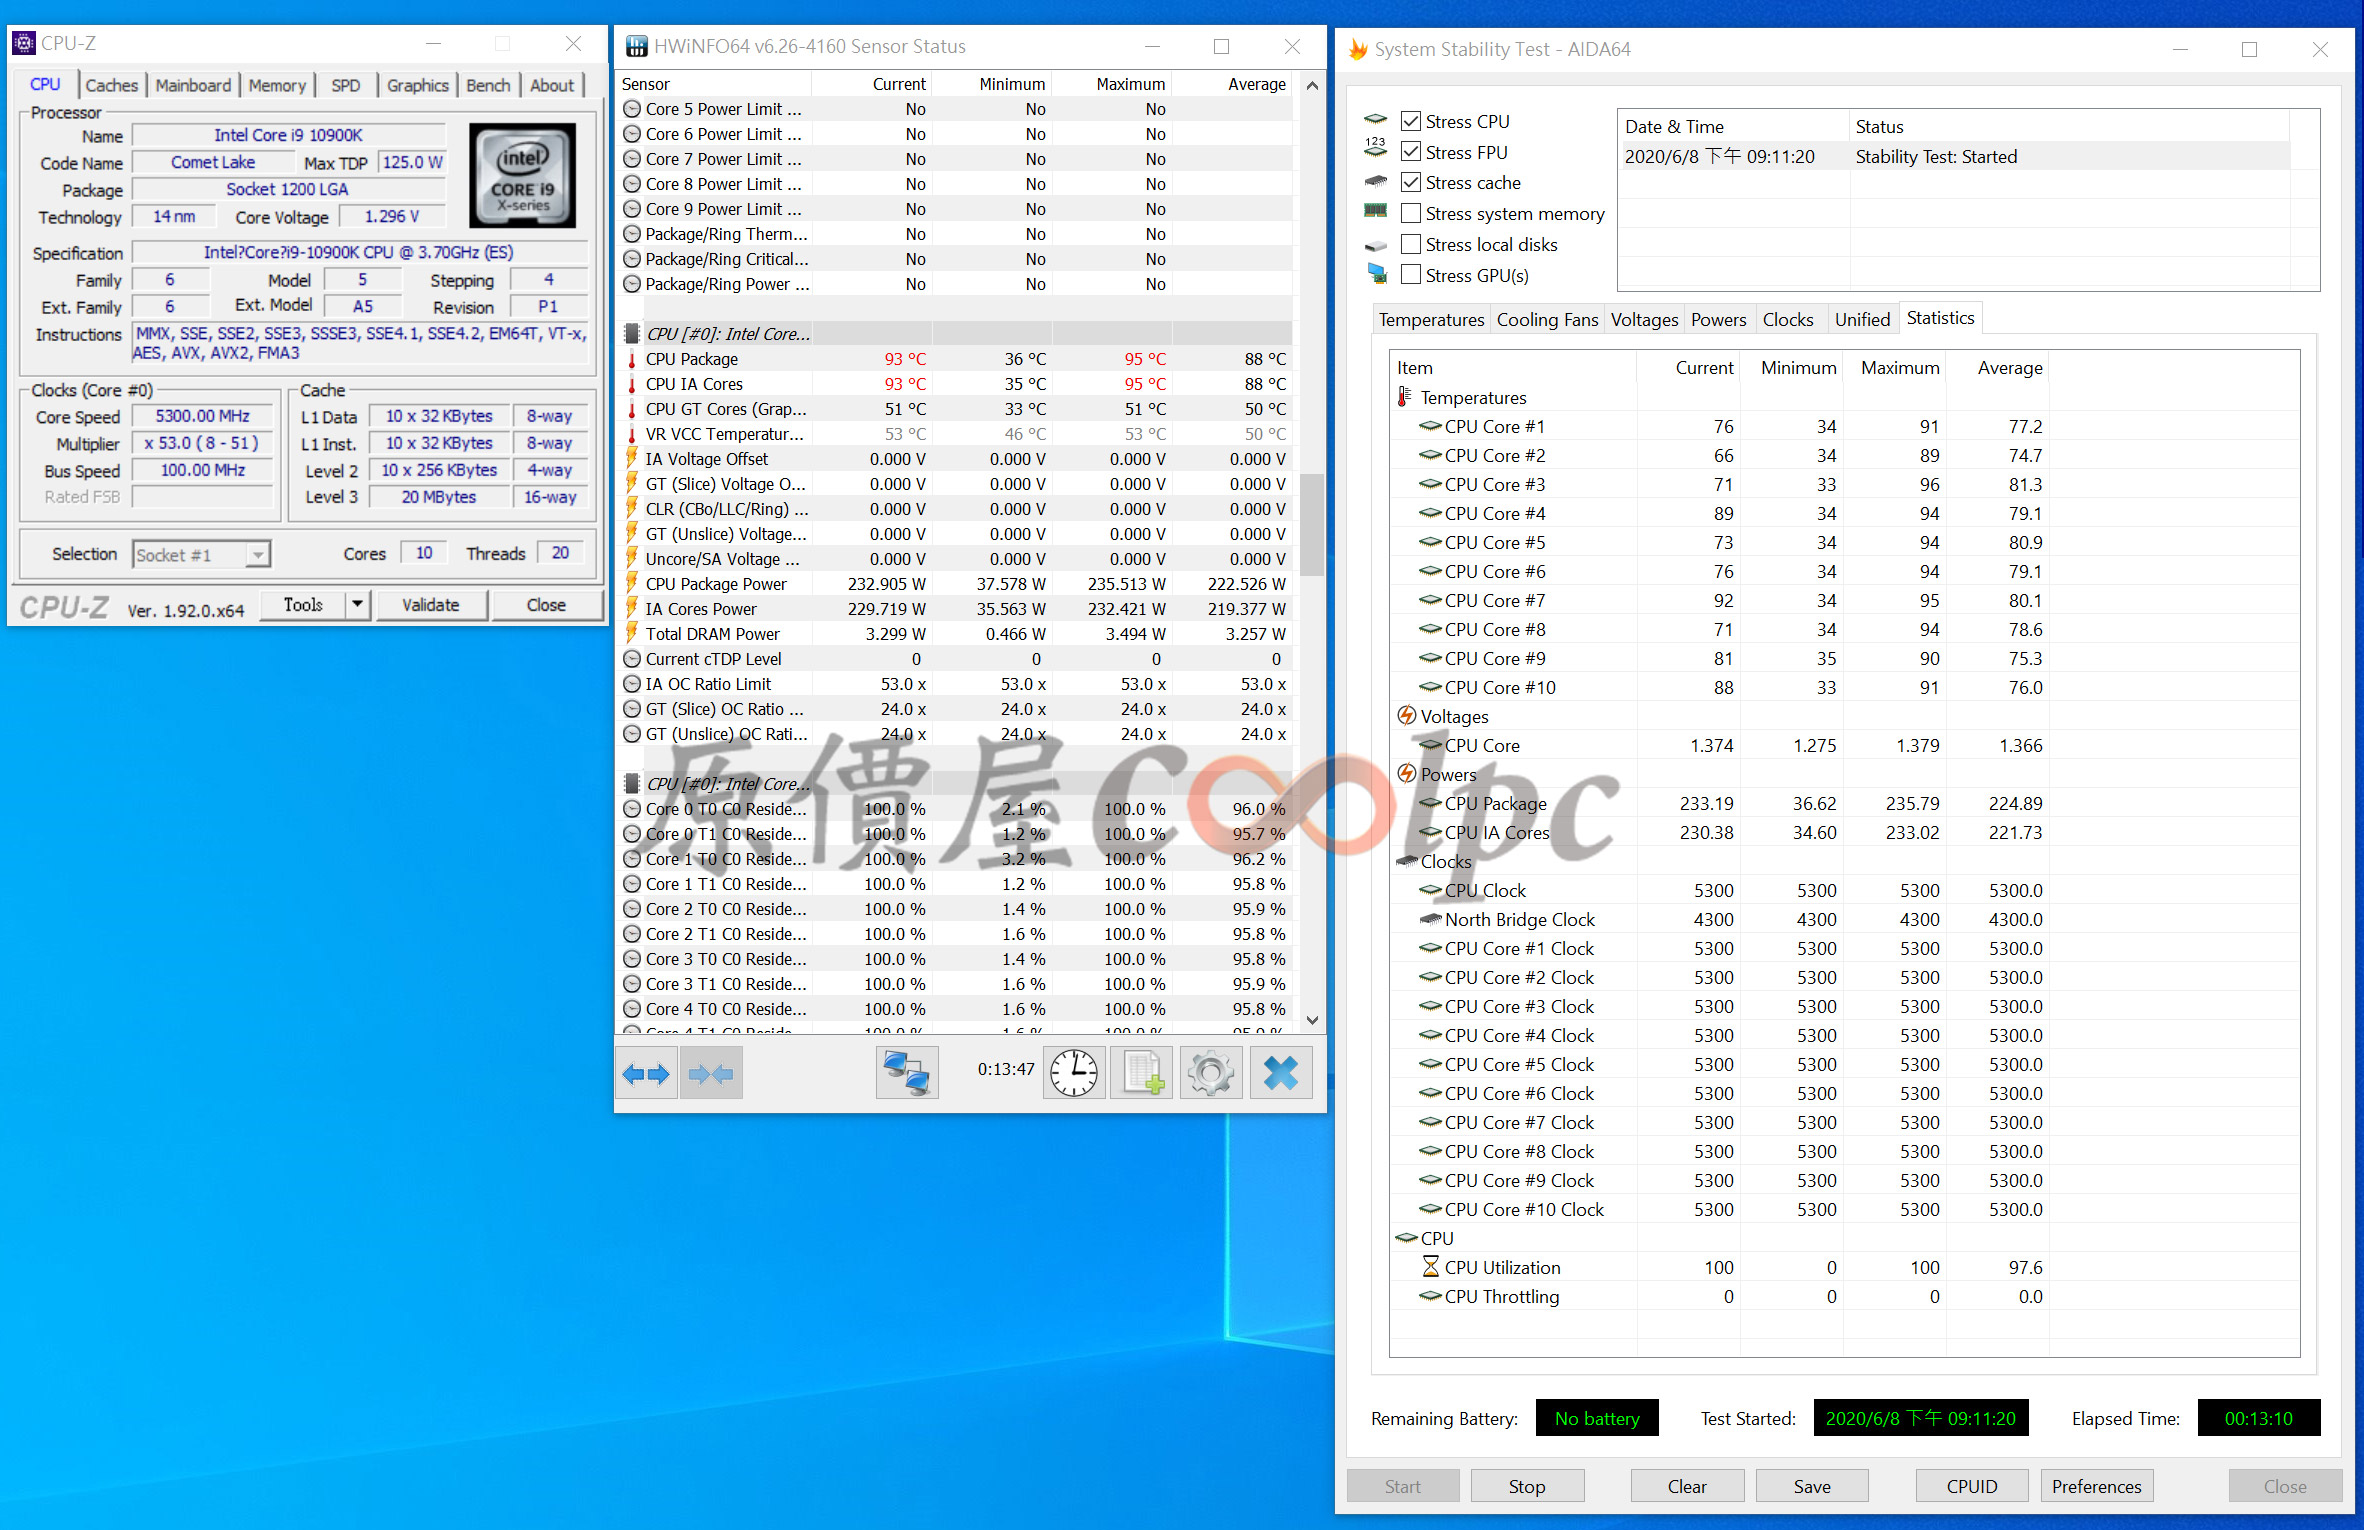Switch to CPU-Z Memory tab
The width and height of the screenshot is (2364, 1530).
[x=277, y=85]
